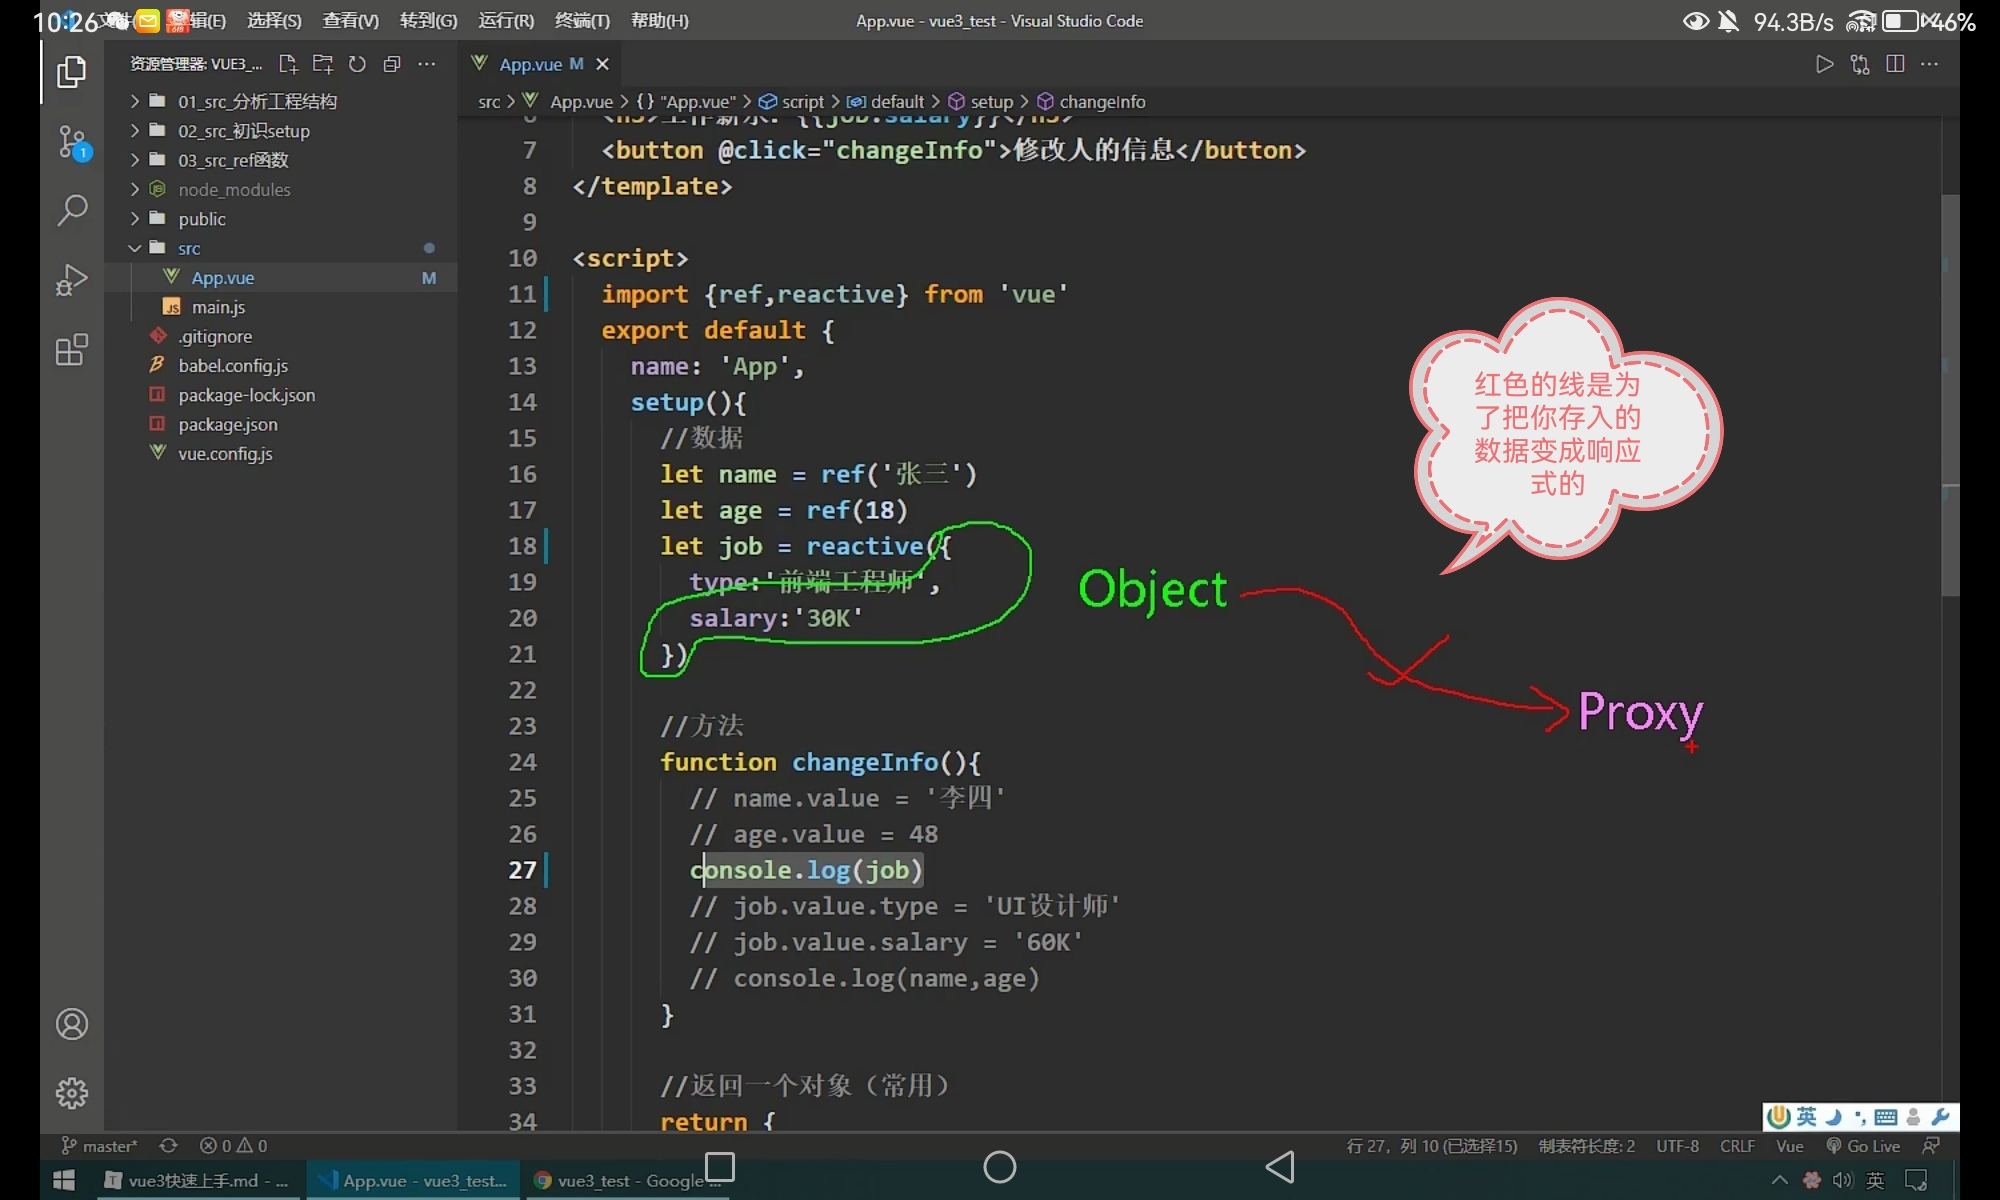Open the Run and Debug view

(71, 280)
